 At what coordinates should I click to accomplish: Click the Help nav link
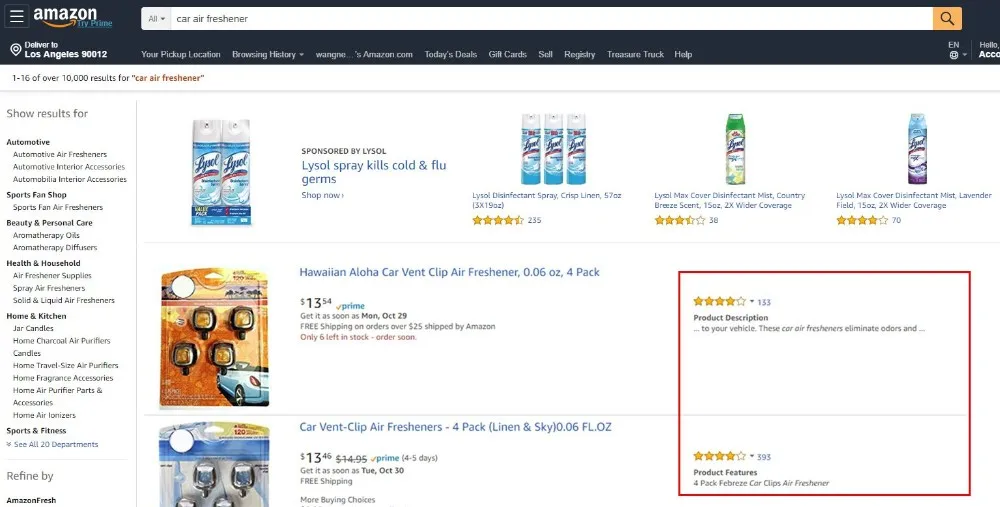(x=683, y=55)
